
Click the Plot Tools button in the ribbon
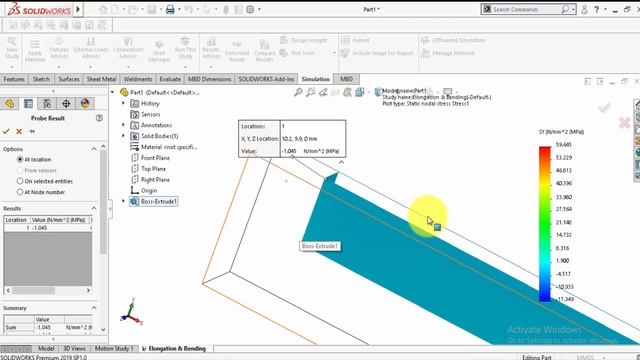(298, 53)
